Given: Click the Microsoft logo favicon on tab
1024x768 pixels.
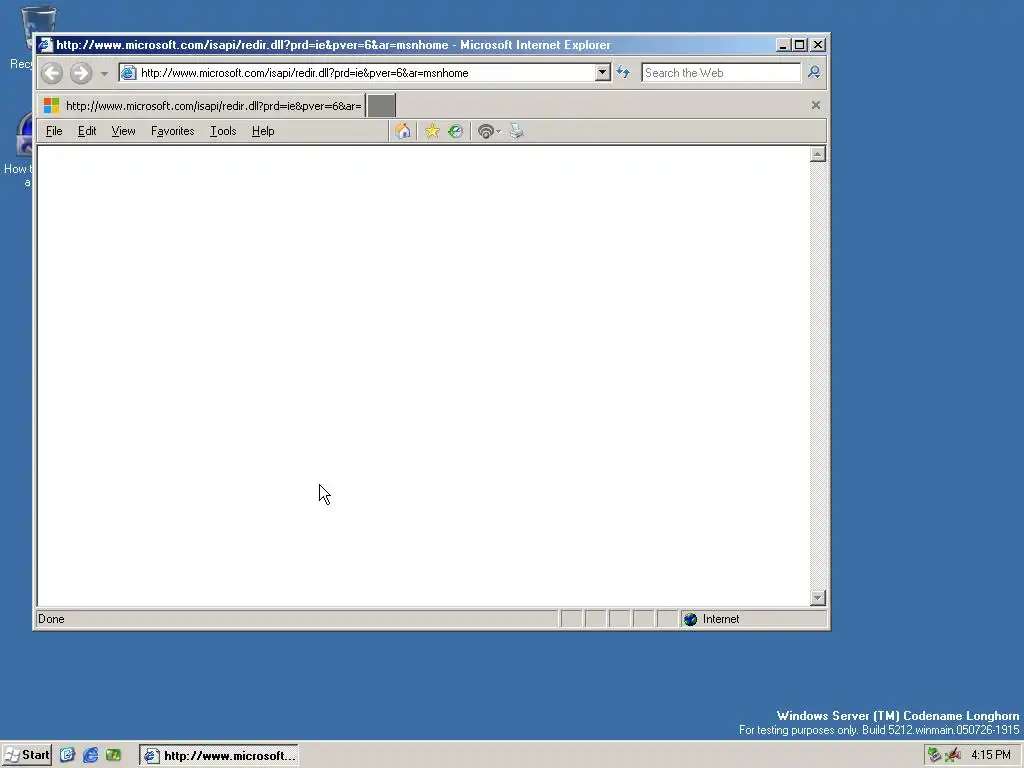Looking at the screenshot, I should (x=52, y=105).
